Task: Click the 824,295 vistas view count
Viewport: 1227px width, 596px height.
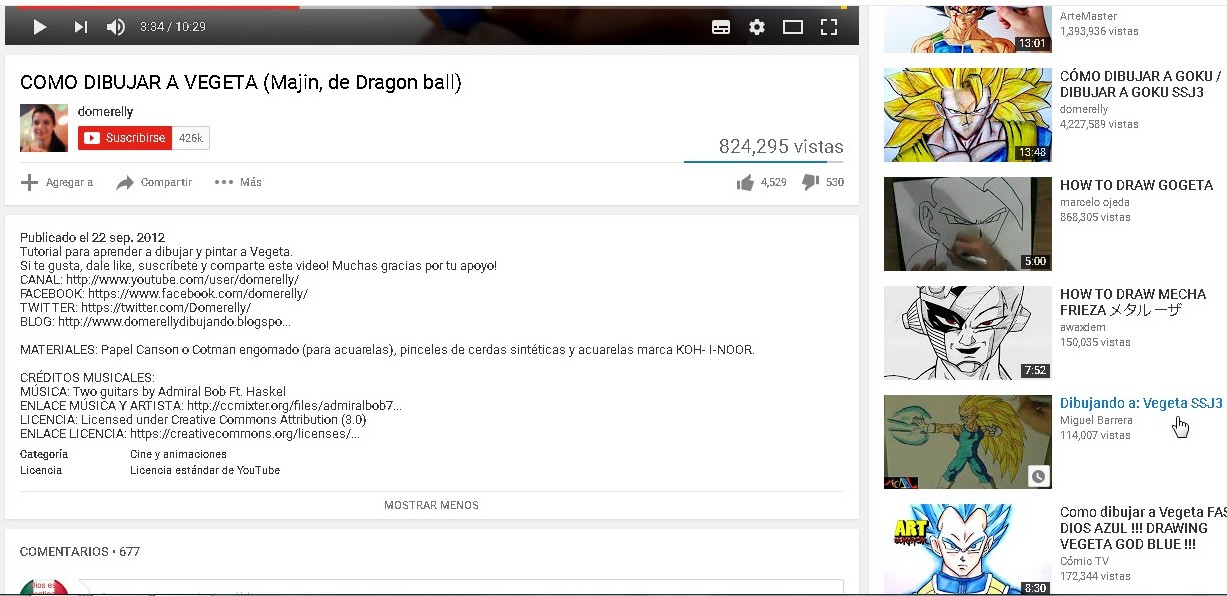Action: 781,147
